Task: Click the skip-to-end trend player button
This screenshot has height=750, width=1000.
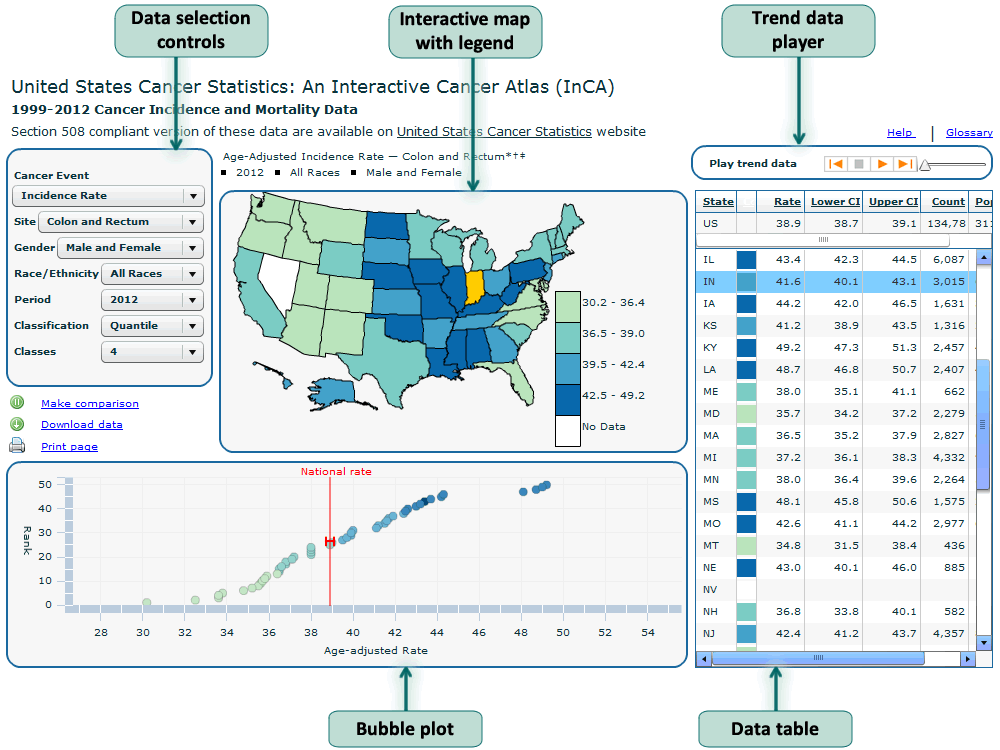Action: [904, 164]
